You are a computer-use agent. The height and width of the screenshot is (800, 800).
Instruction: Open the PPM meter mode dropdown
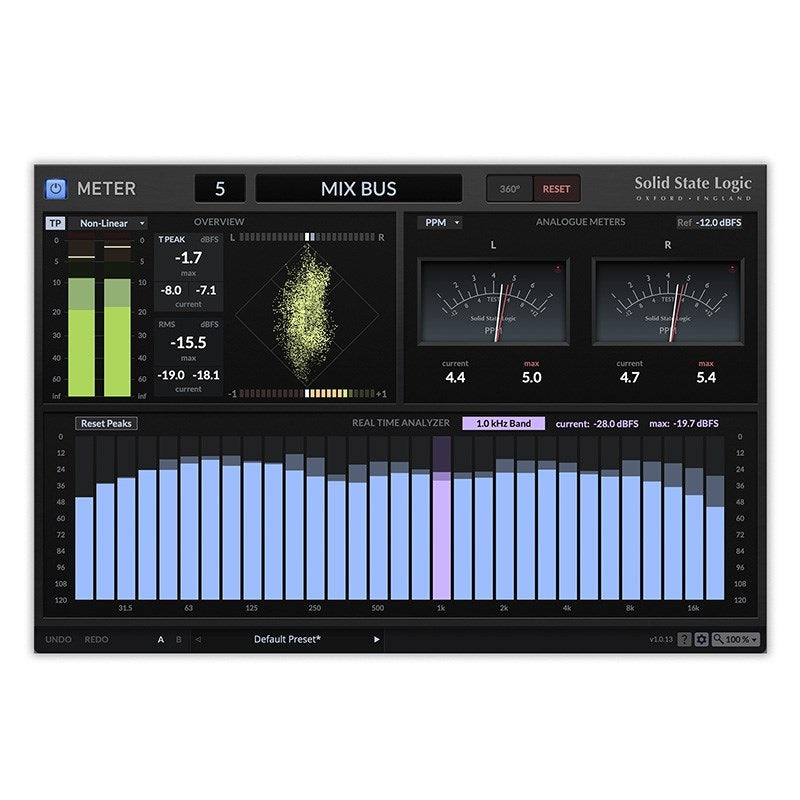pos(438,223)
